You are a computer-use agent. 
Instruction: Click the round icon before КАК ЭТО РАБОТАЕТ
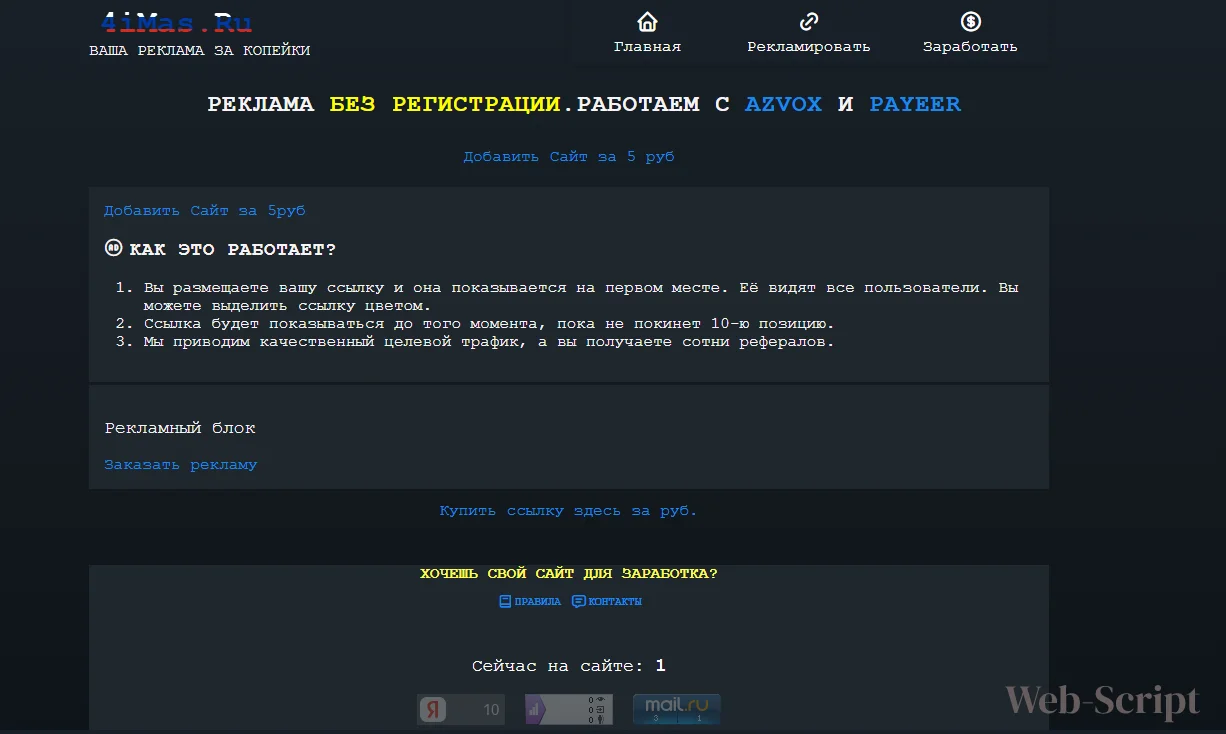pos(114,248)
